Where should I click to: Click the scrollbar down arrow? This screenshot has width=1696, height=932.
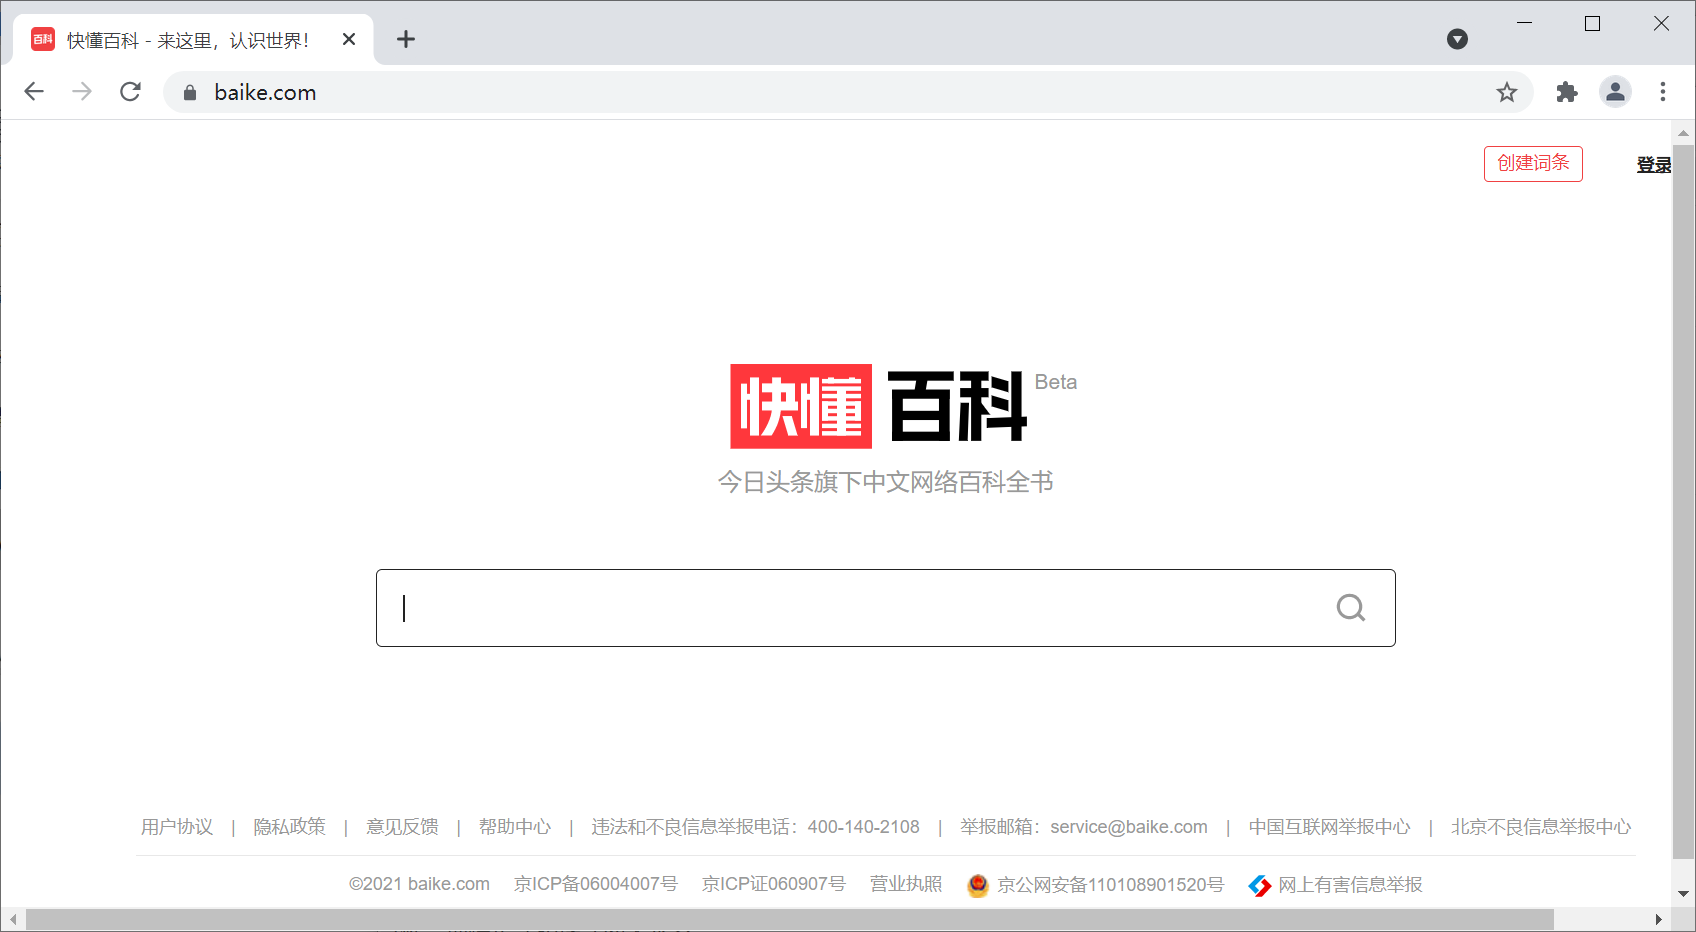click(1682, 894)
